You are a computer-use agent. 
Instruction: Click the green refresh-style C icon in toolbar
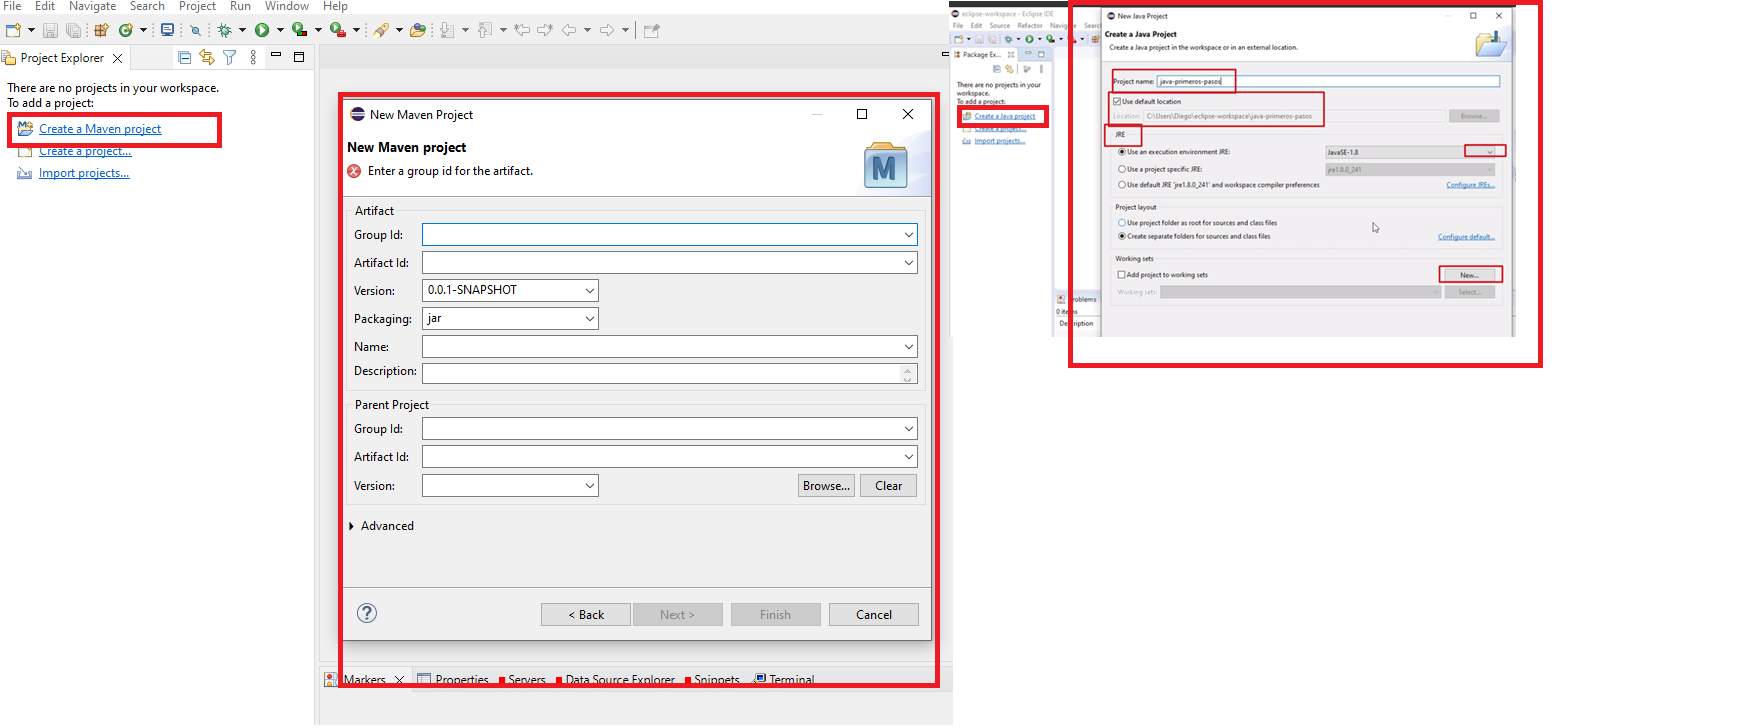point(126,30)
